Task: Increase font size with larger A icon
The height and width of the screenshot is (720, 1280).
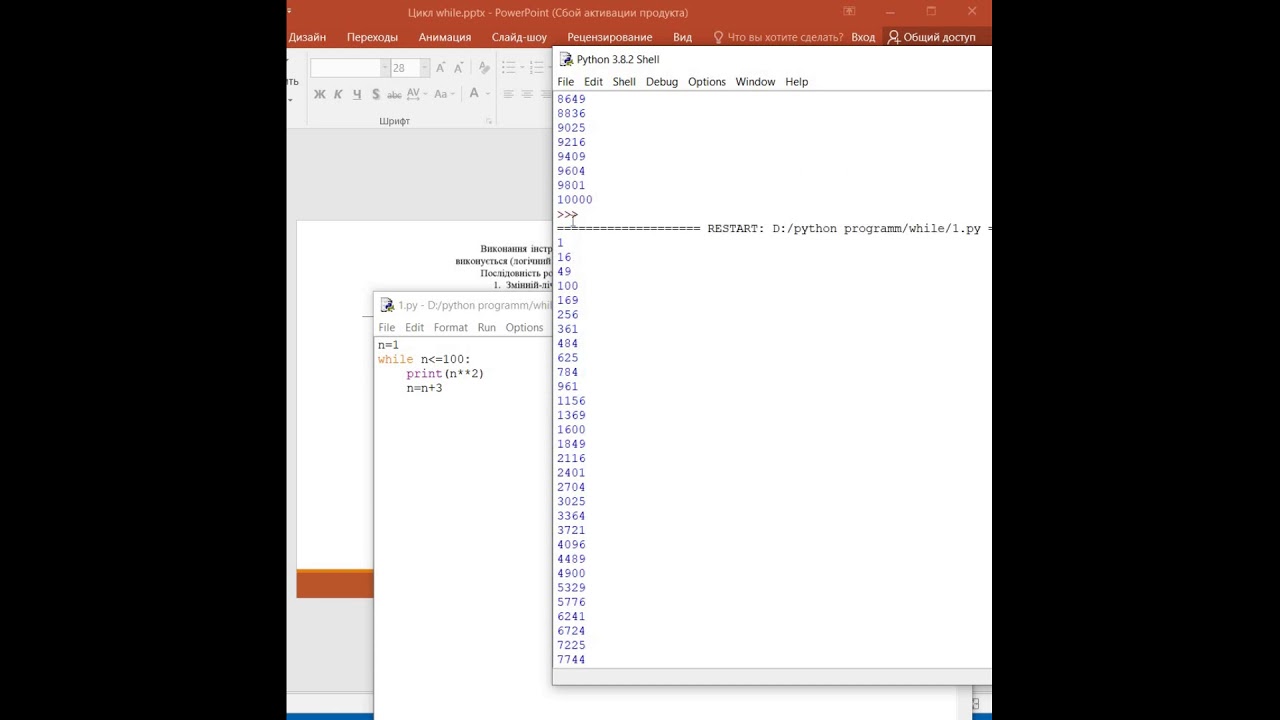Action: [440, 68]
